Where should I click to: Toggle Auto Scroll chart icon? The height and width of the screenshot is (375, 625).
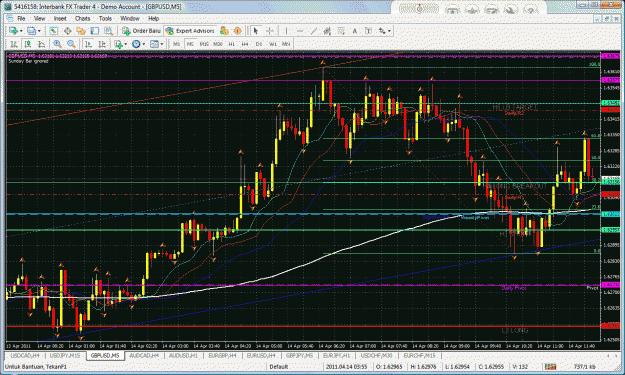88,44
